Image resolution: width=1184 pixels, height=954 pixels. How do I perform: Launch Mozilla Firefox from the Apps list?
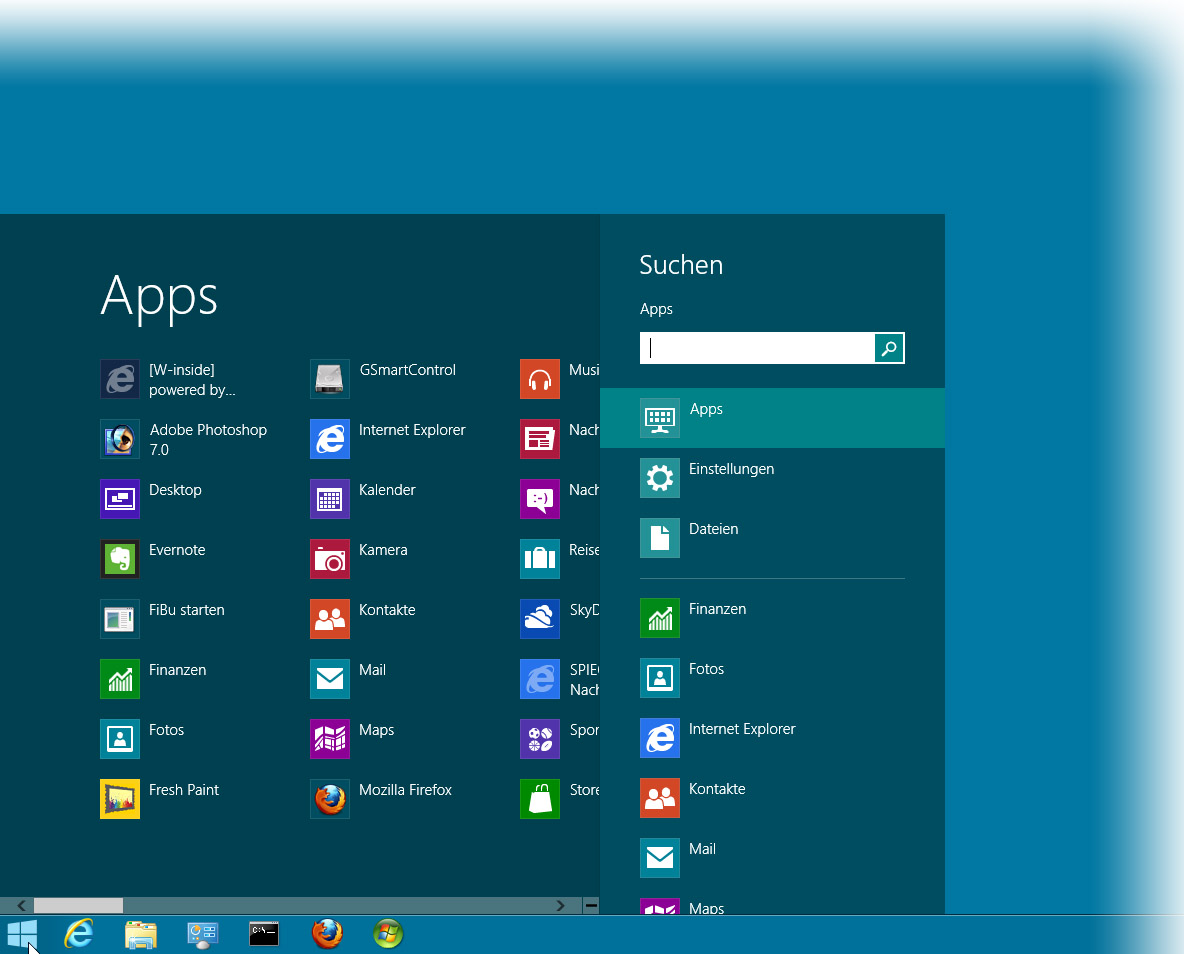coord(330,799)
